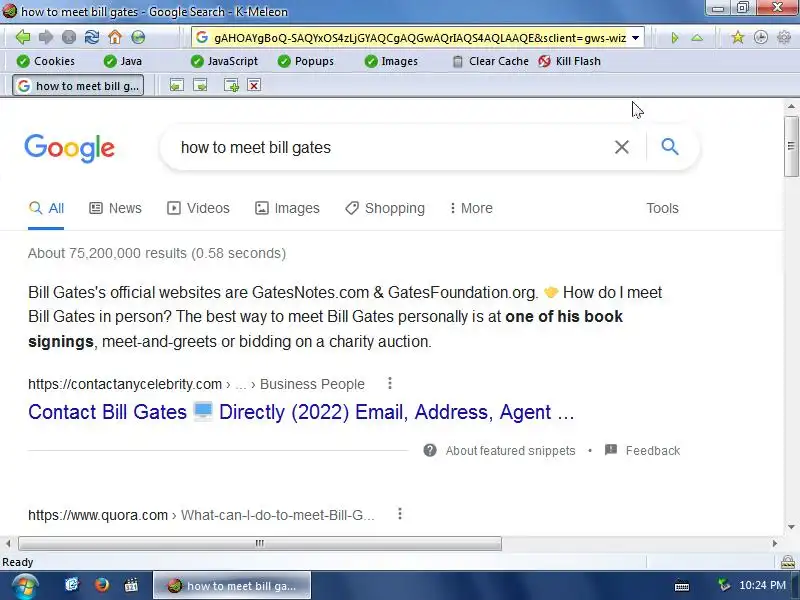Viewport: 800px width, 600px height.
Task: Toggle the Popups blocking setting
Action: tap(306, 61)
